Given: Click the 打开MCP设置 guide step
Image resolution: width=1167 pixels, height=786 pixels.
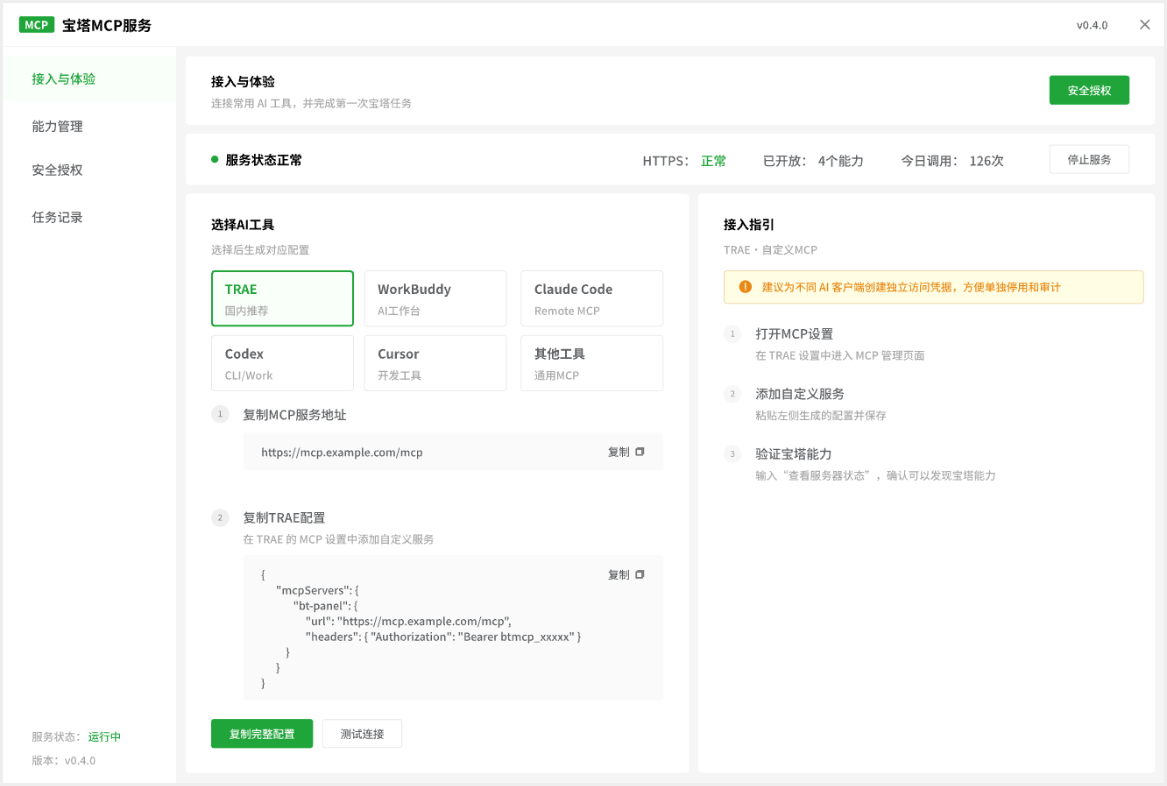Looking at the screenshot, I should pyautogui.click(x=794, y=334).
